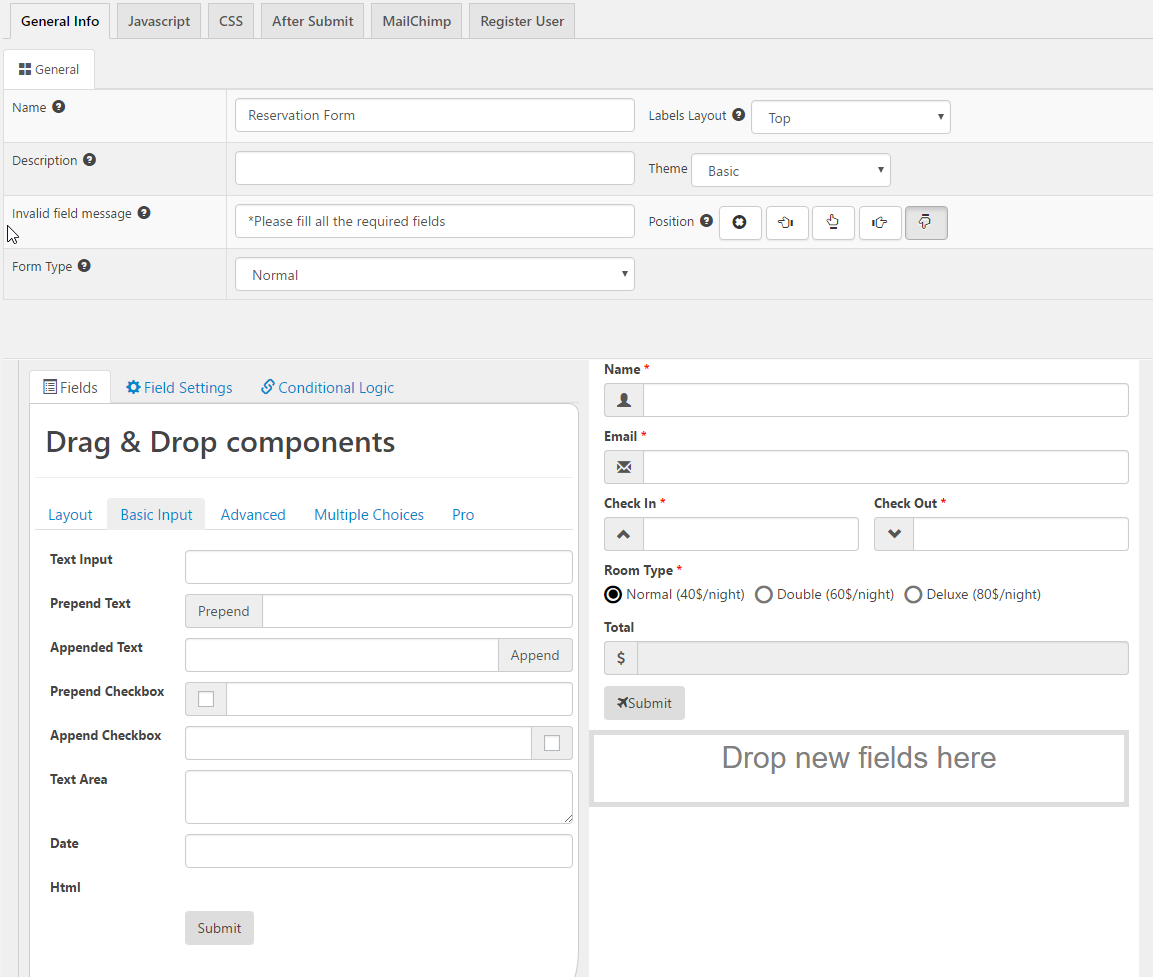Show Pro components
This screenshot has width=1153, height=977.
(463, 515)
